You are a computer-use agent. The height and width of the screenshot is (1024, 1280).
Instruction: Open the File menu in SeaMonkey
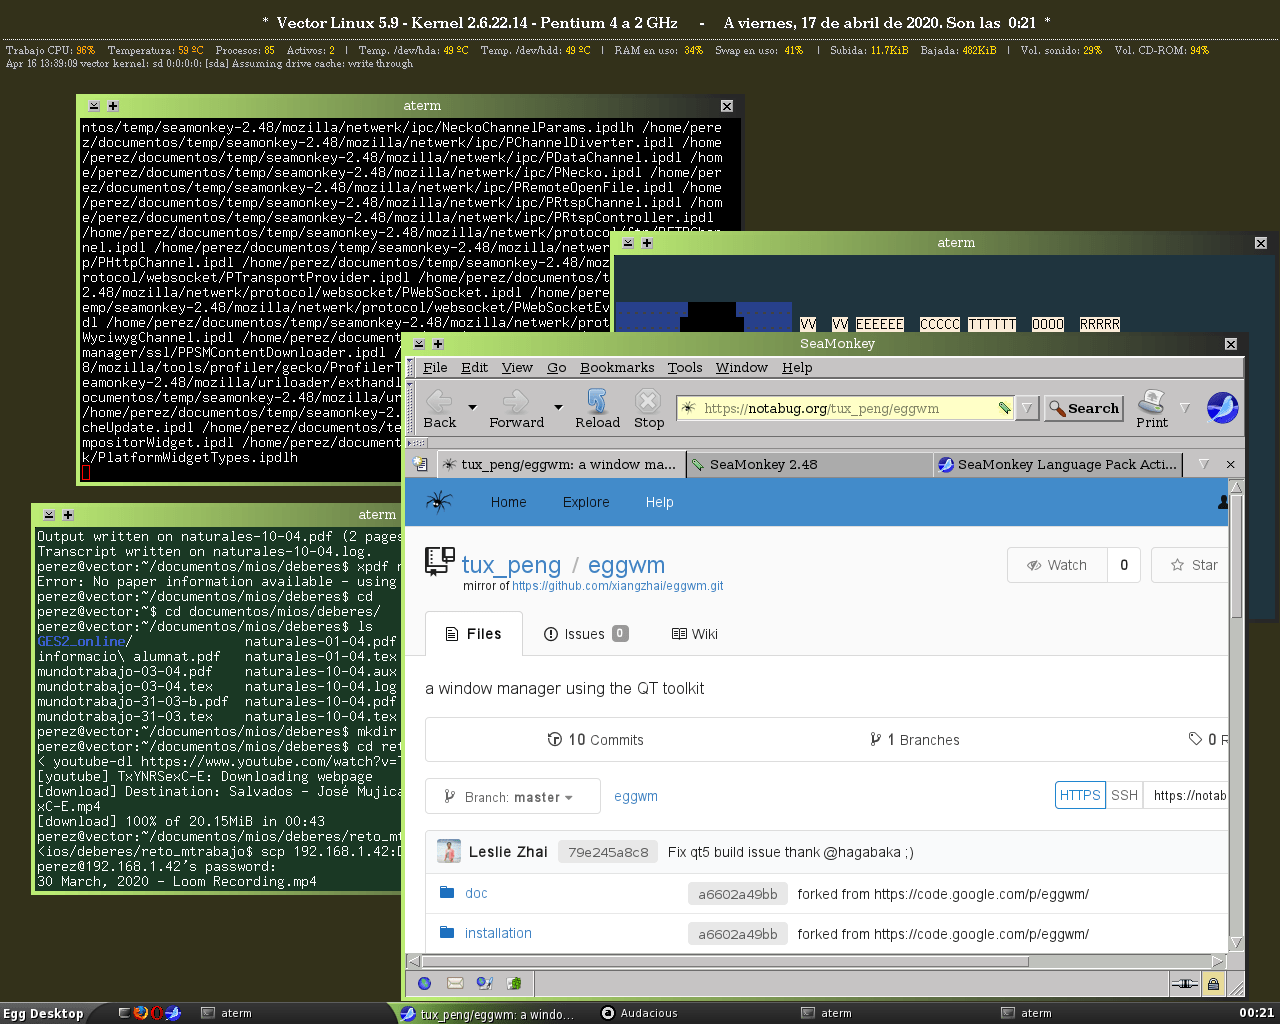pyautogui.click(x=435, y=367)
